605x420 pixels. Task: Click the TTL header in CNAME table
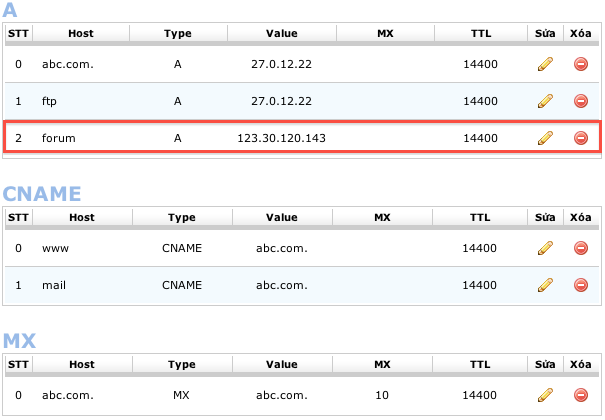[x=481, y=217]
